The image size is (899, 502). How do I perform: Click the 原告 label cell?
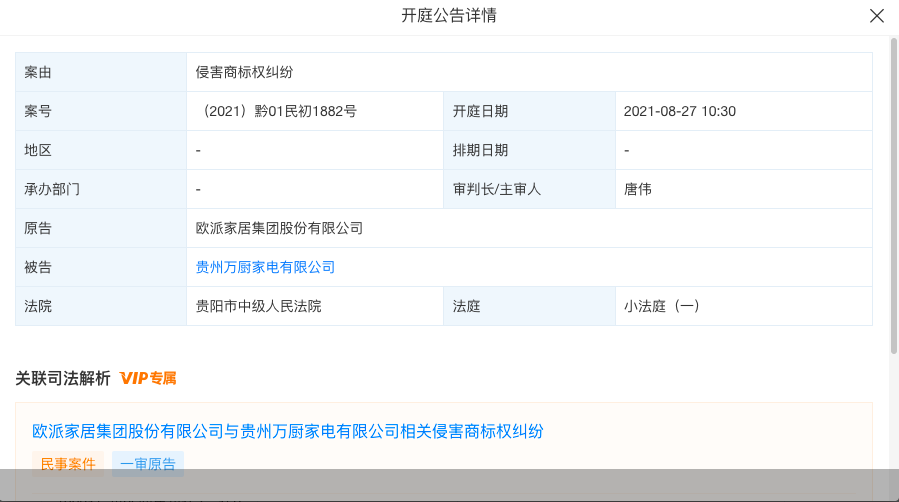[101, 228]
